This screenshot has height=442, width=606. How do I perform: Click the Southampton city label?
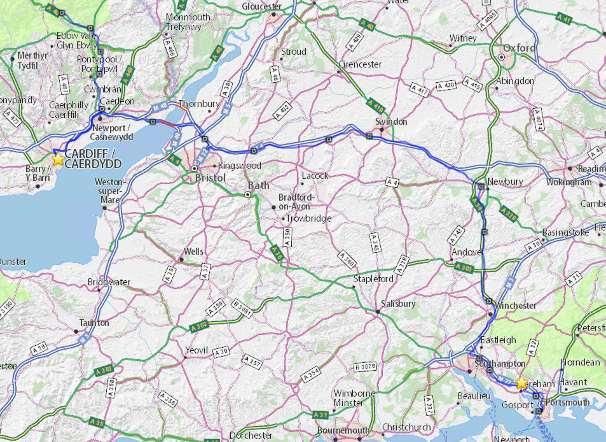(500, 364)
